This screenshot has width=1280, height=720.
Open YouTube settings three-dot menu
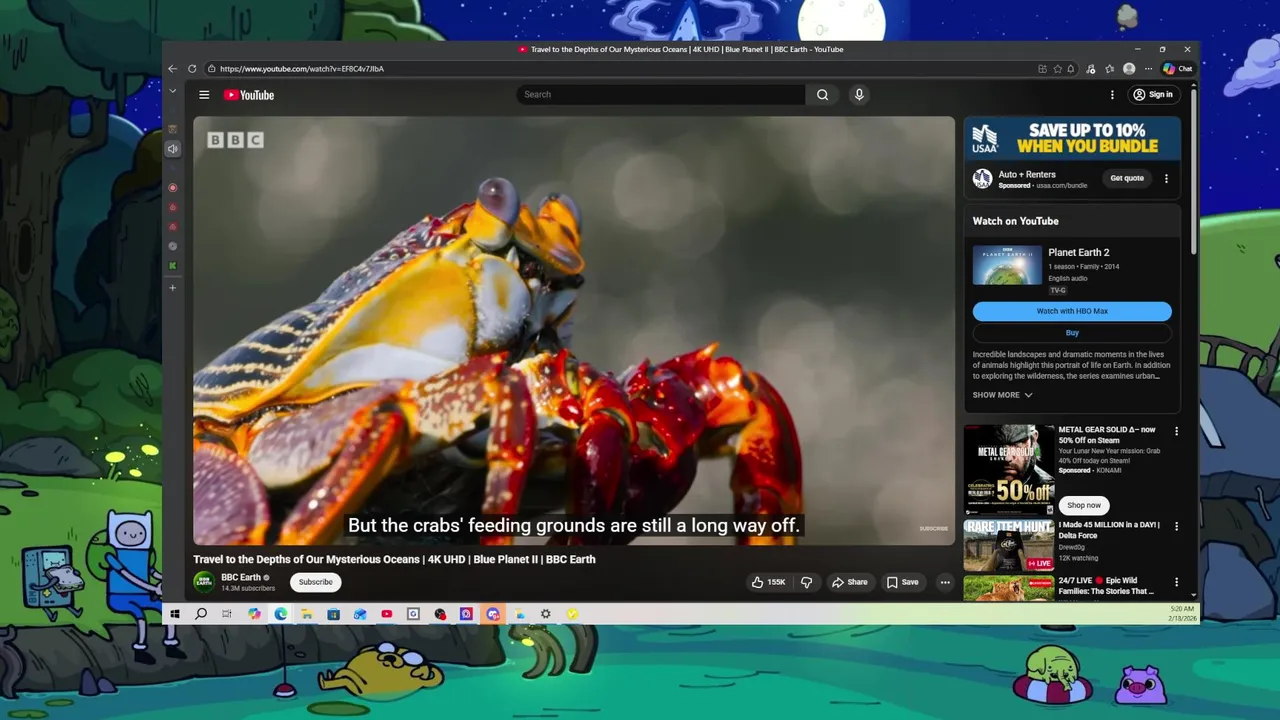click(x=1112, y=95)
